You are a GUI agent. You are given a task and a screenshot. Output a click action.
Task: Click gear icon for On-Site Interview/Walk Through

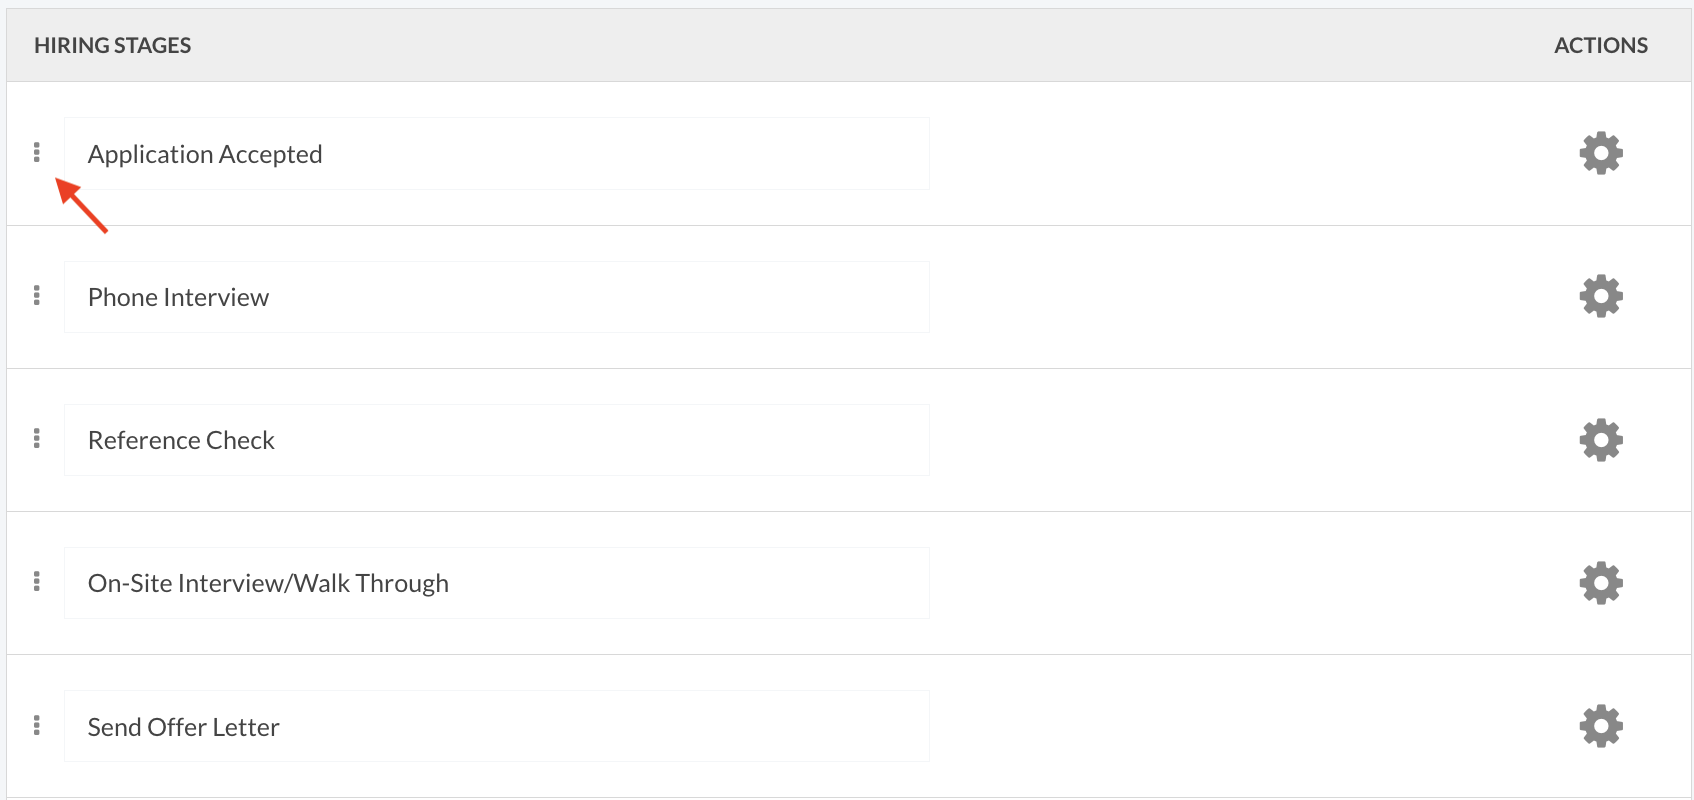[x=1601, y=583]
